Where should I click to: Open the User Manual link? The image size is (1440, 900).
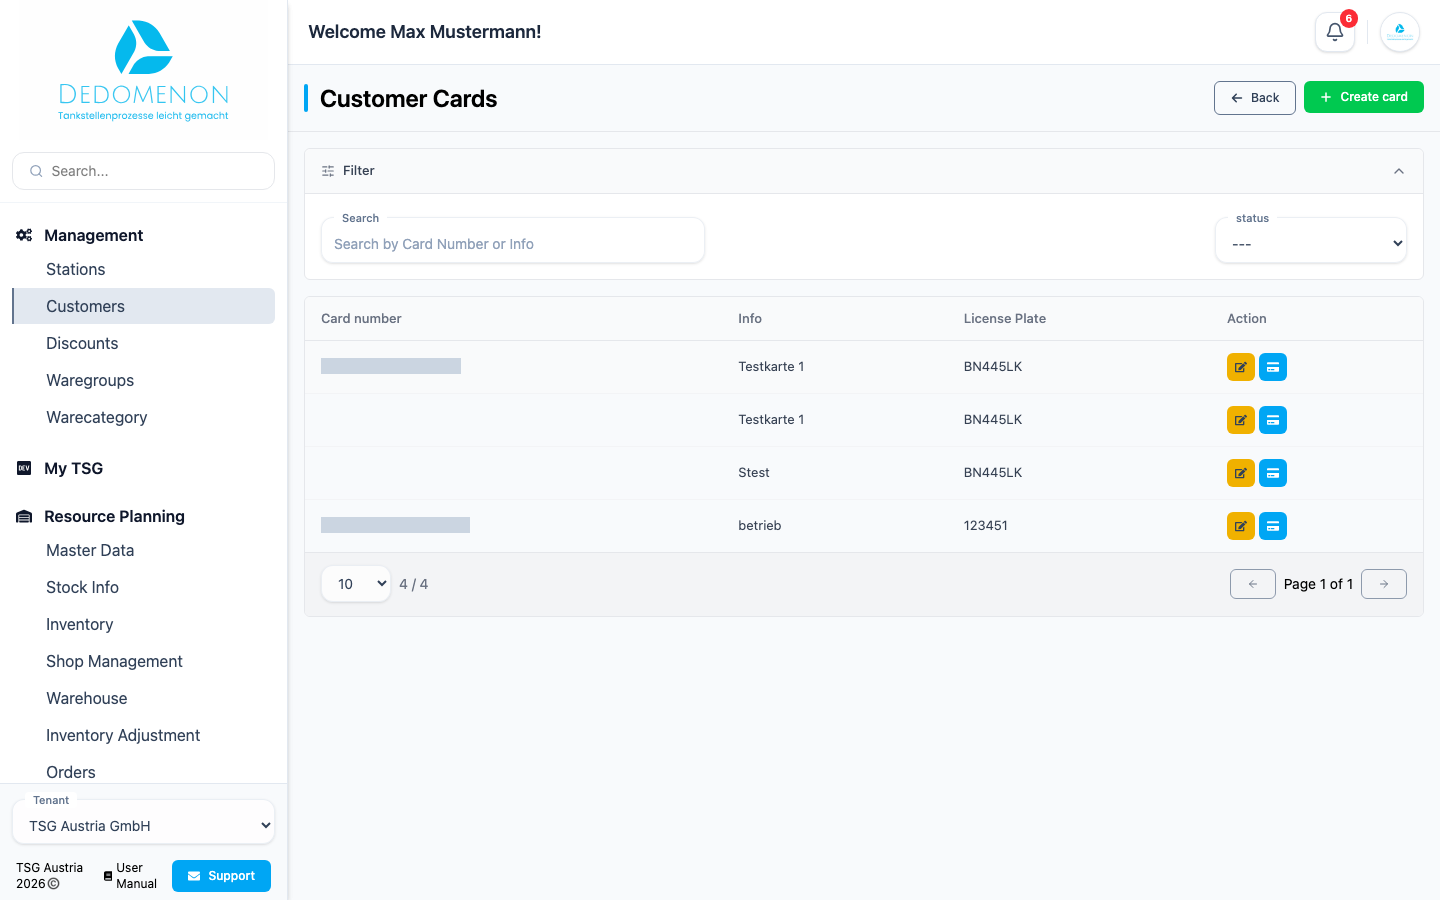(x=130, y=876)
